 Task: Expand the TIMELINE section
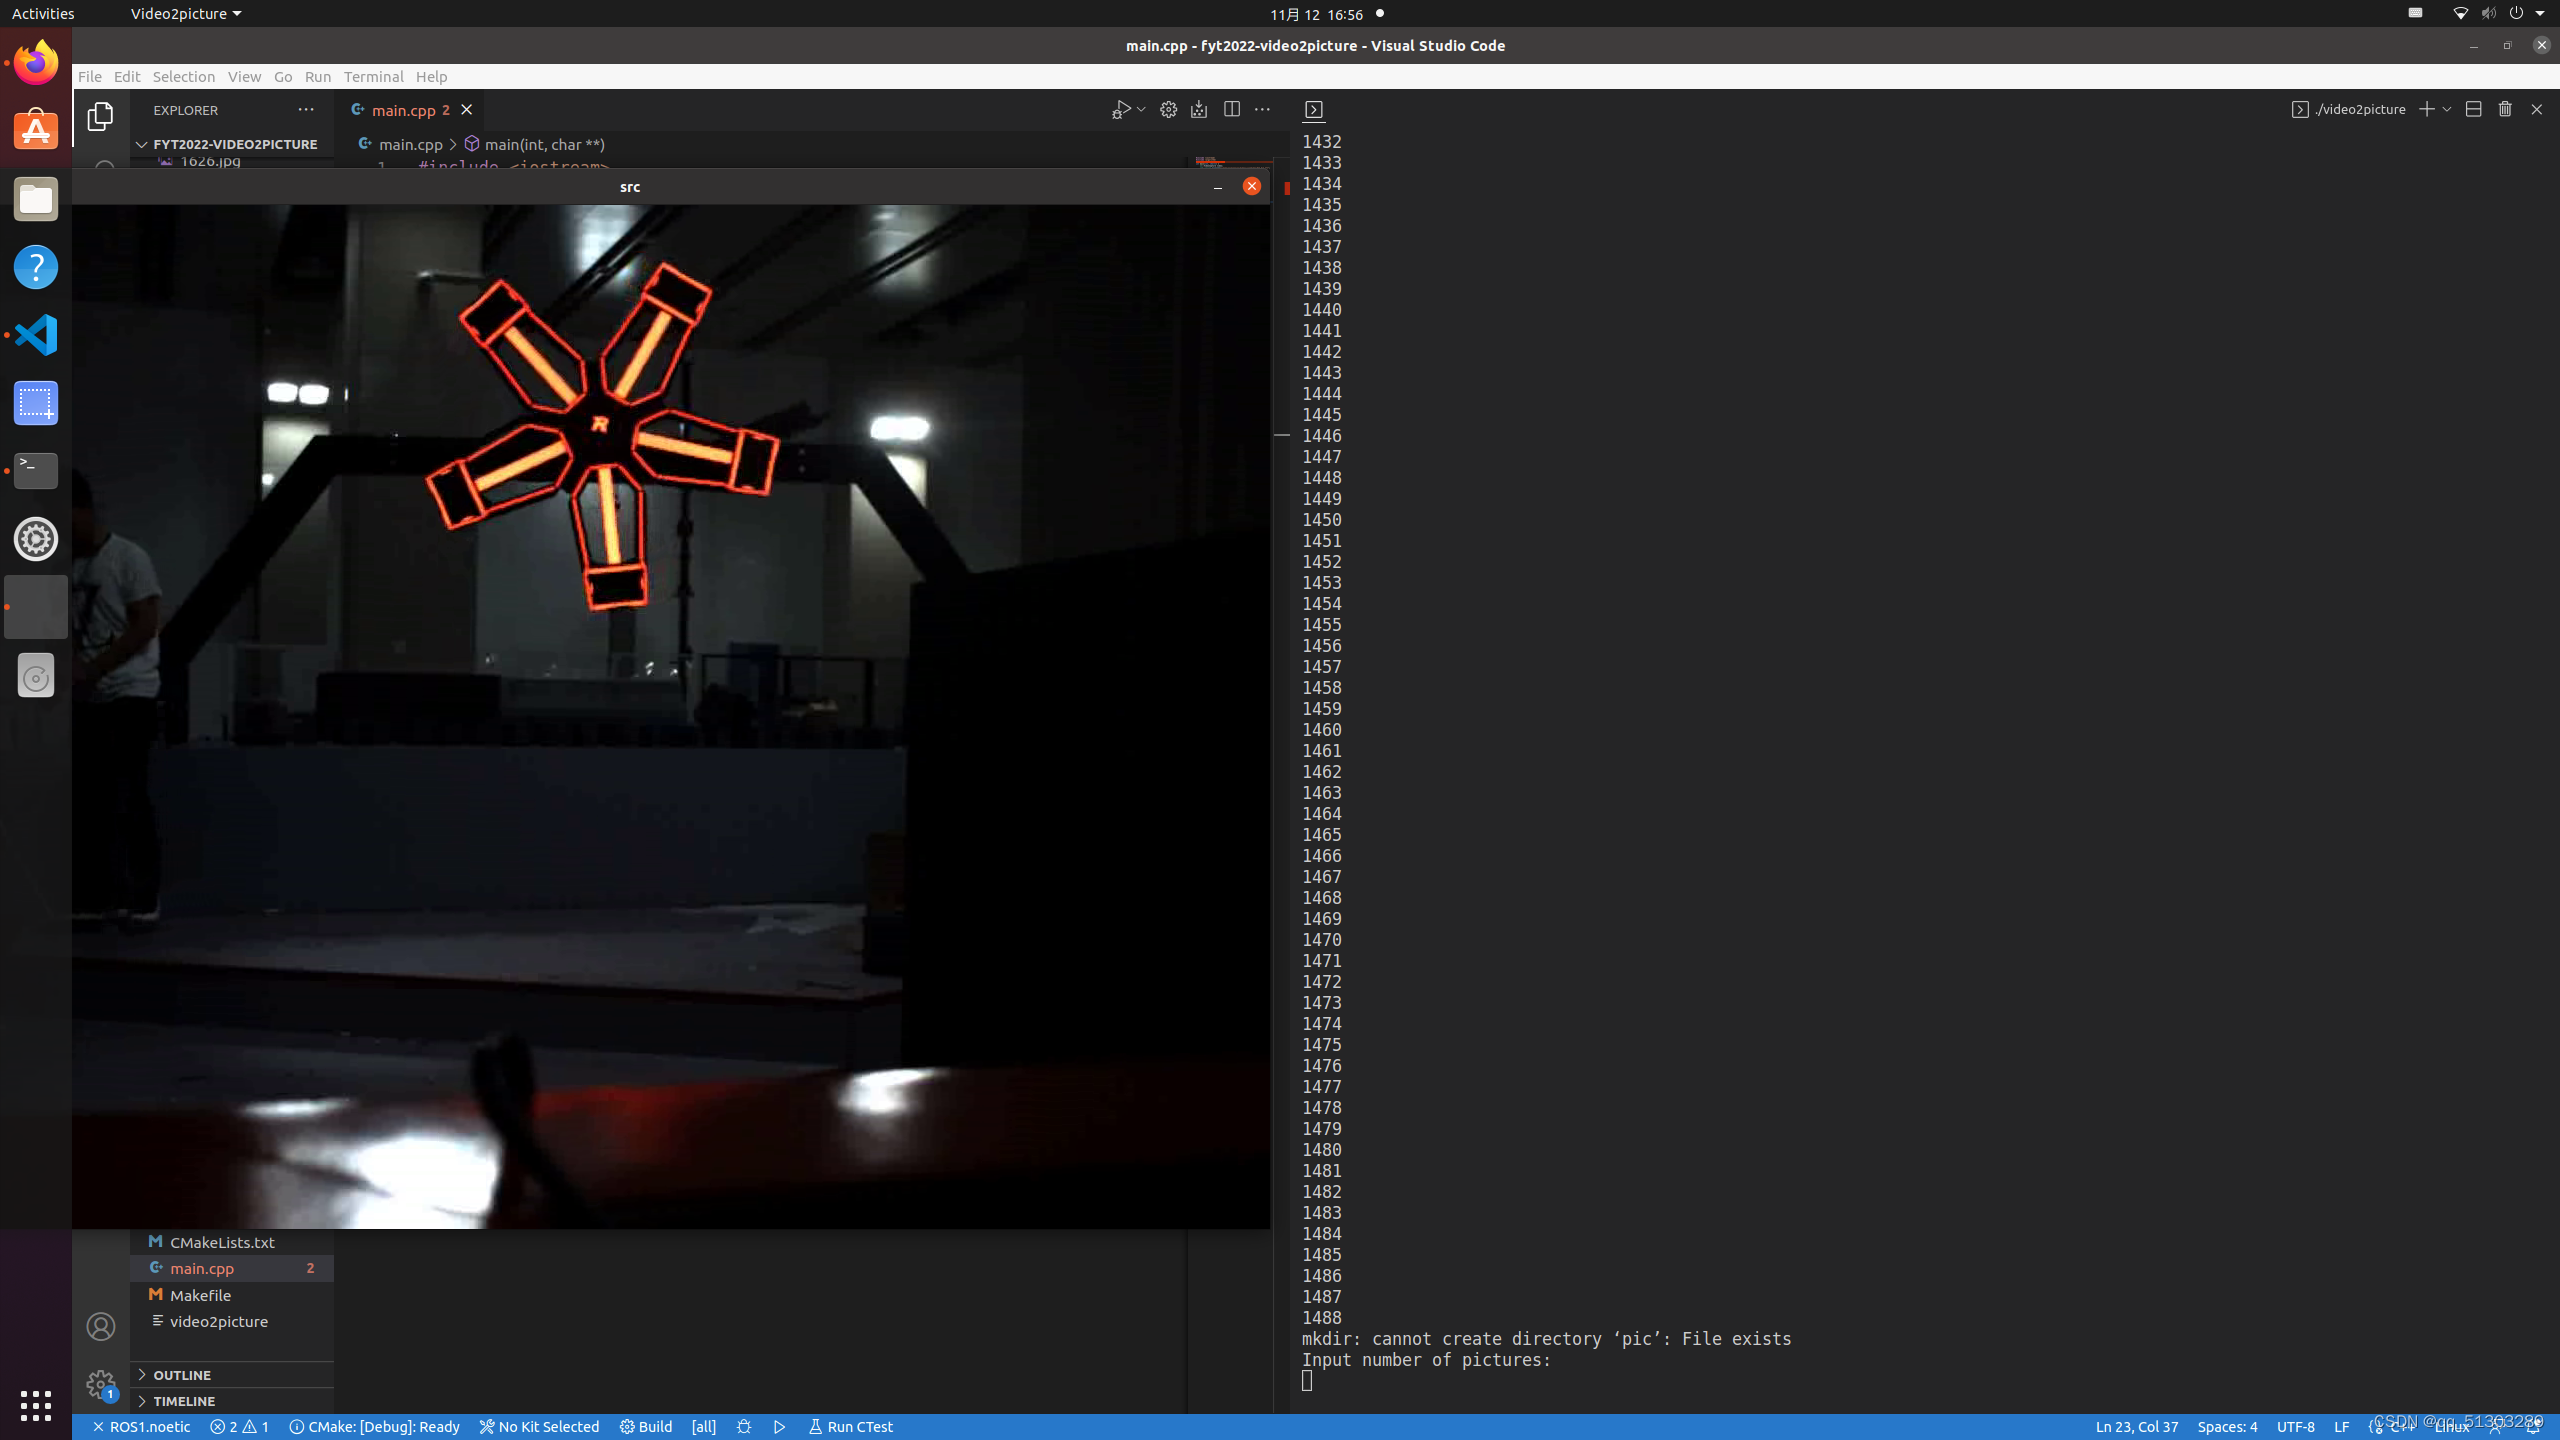(x=184, y=1401)
